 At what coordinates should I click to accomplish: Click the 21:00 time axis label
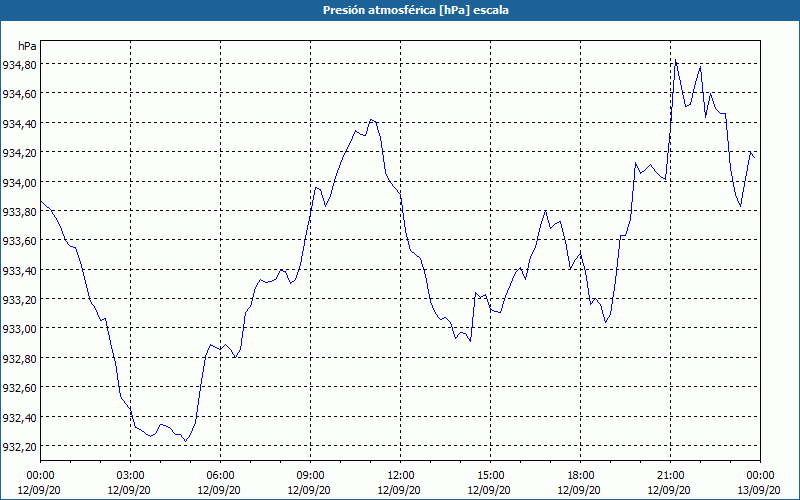pyautogui.click(x=670, y=476)
